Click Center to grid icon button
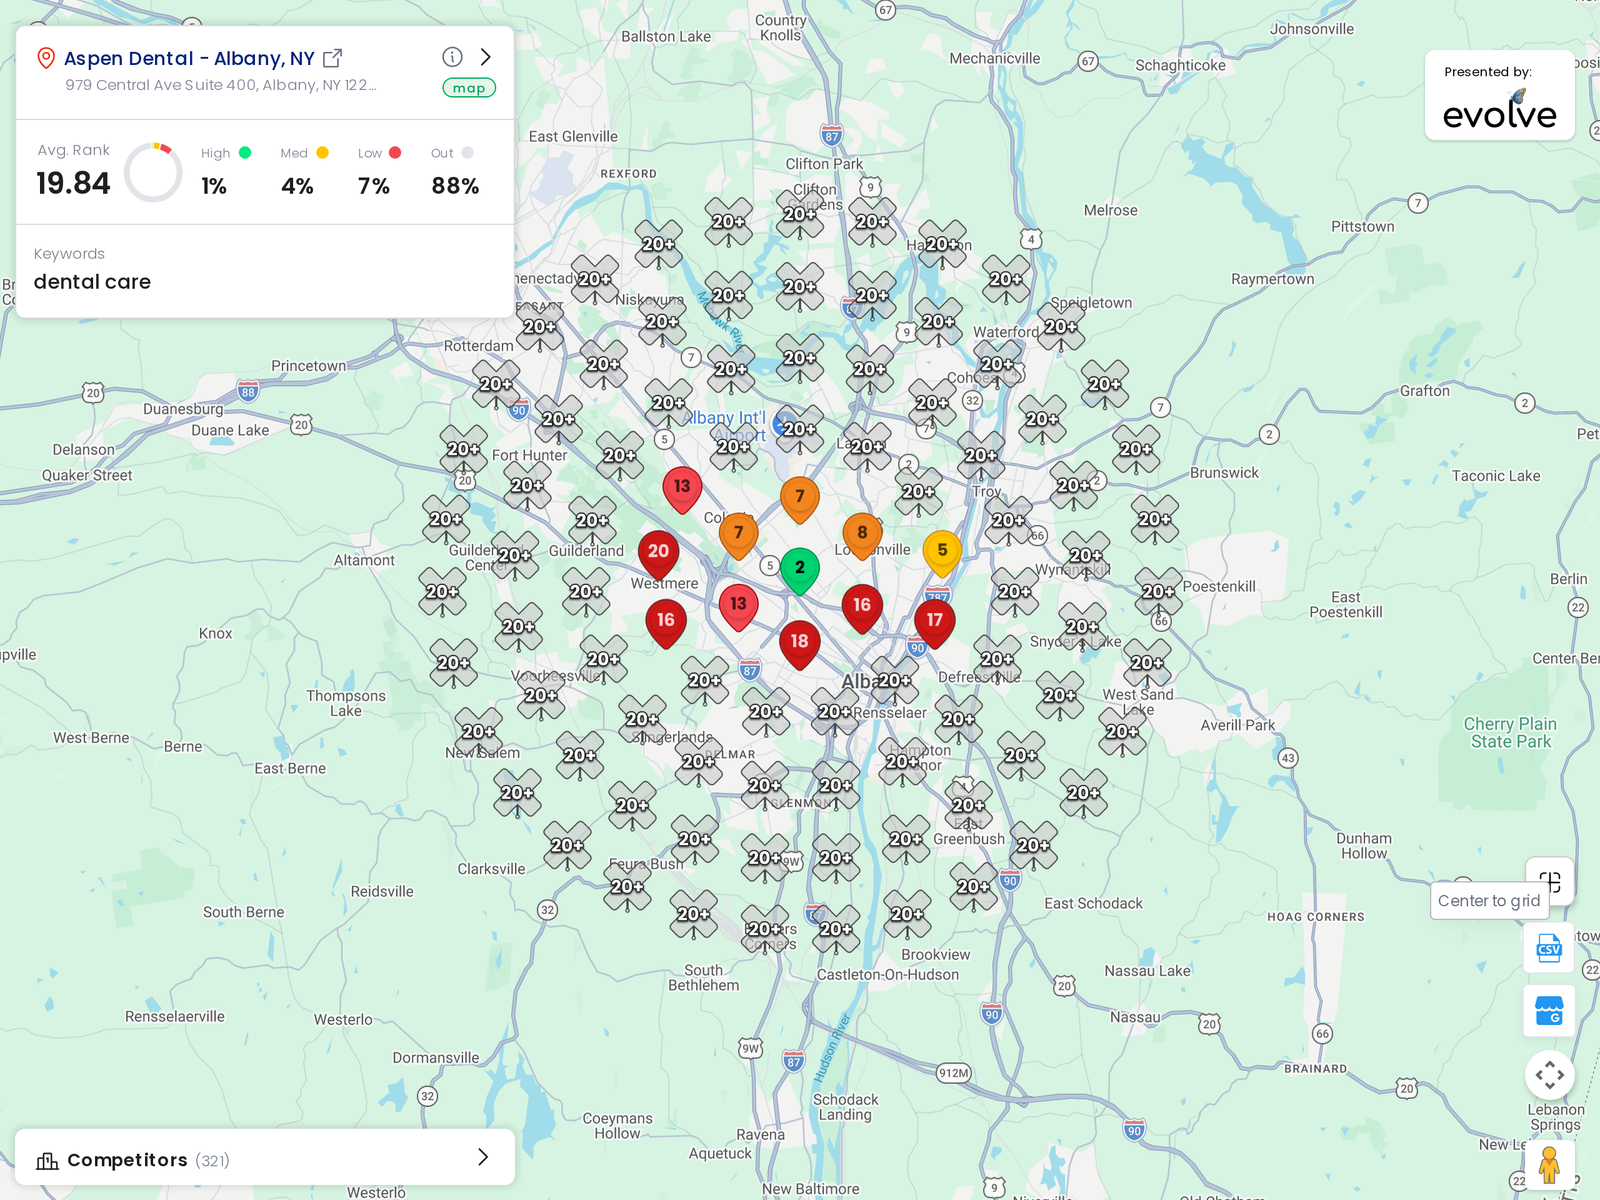The width and height of the screenshot is (1600, 1200). 1550,880
